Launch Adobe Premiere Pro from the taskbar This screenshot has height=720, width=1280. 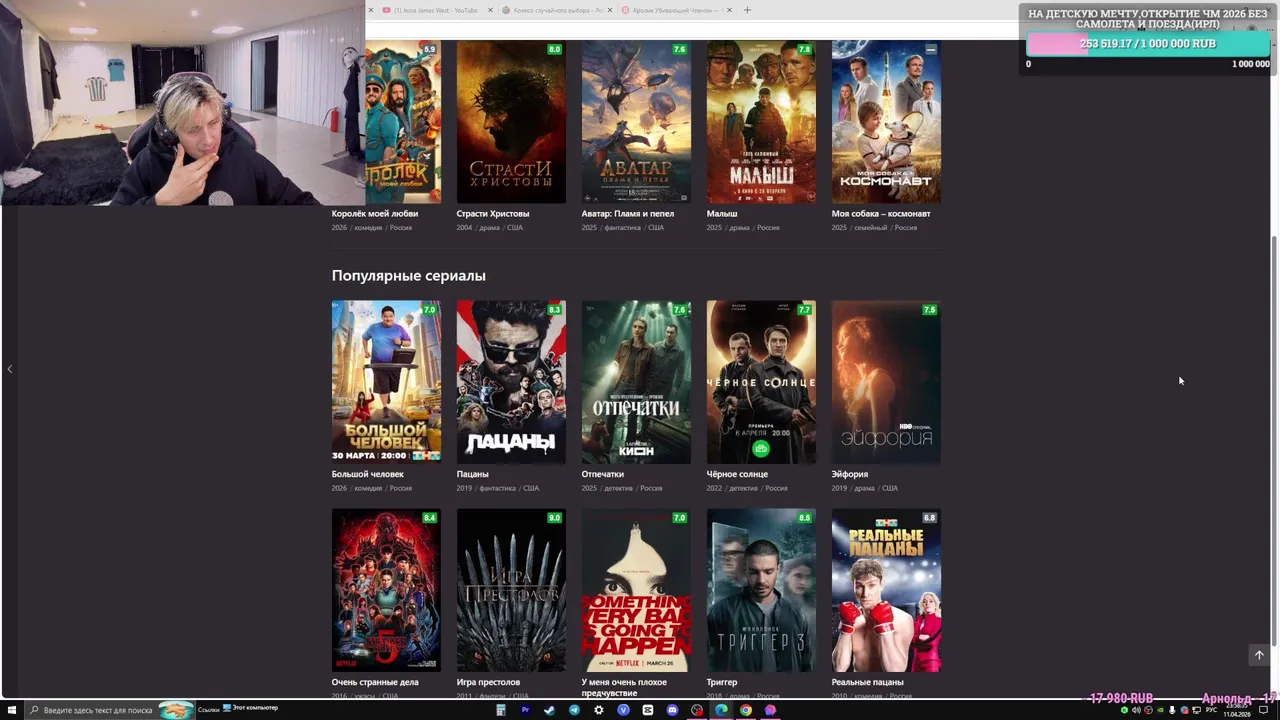[525, 710]
